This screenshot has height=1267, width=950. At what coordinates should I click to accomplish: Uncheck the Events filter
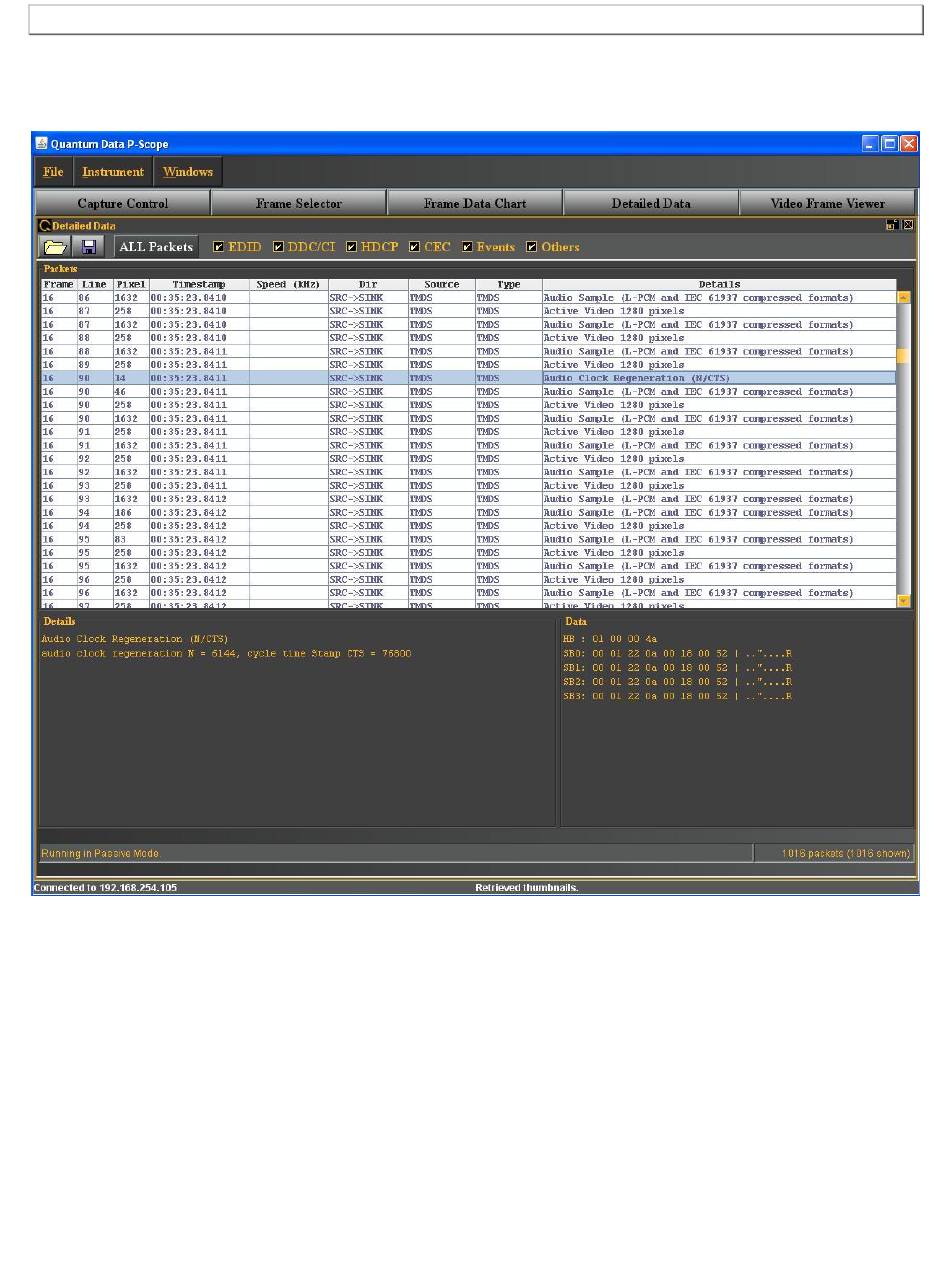[x=467, y=247]
